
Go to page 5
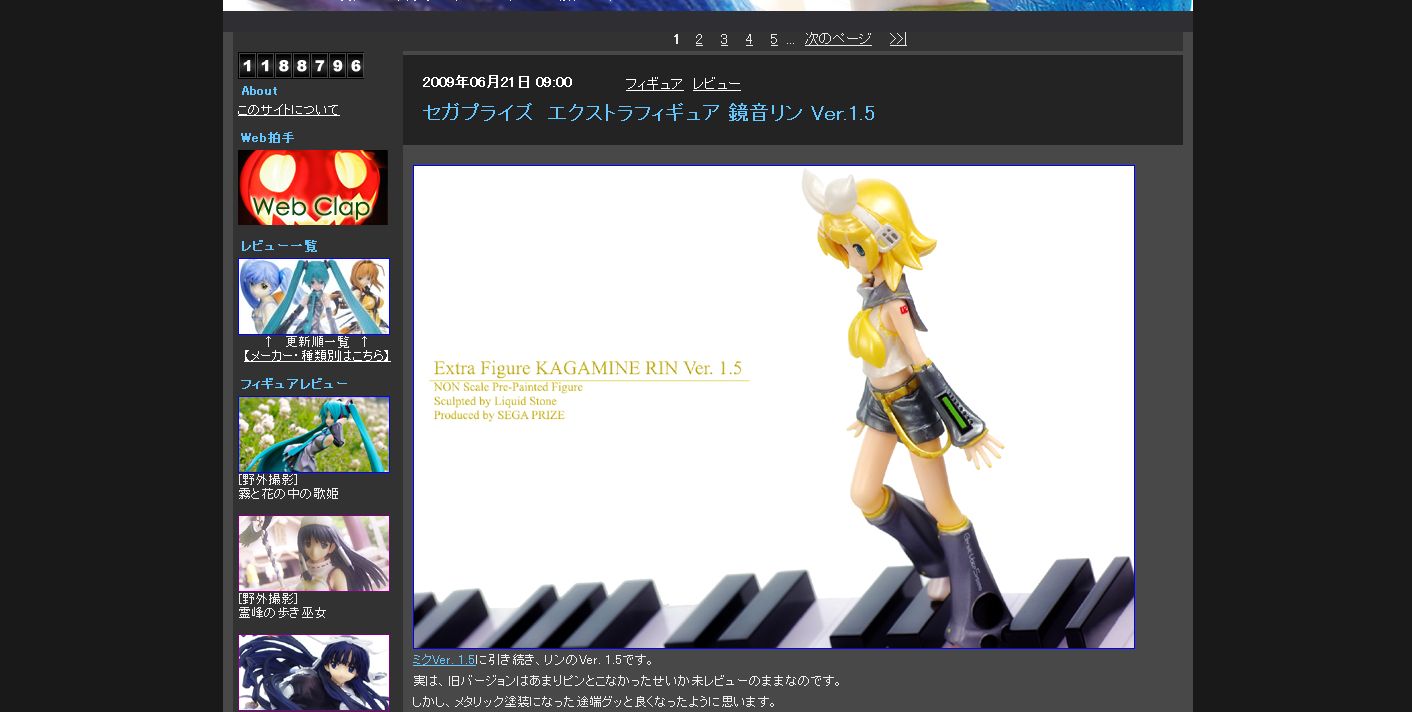[774, 39]
